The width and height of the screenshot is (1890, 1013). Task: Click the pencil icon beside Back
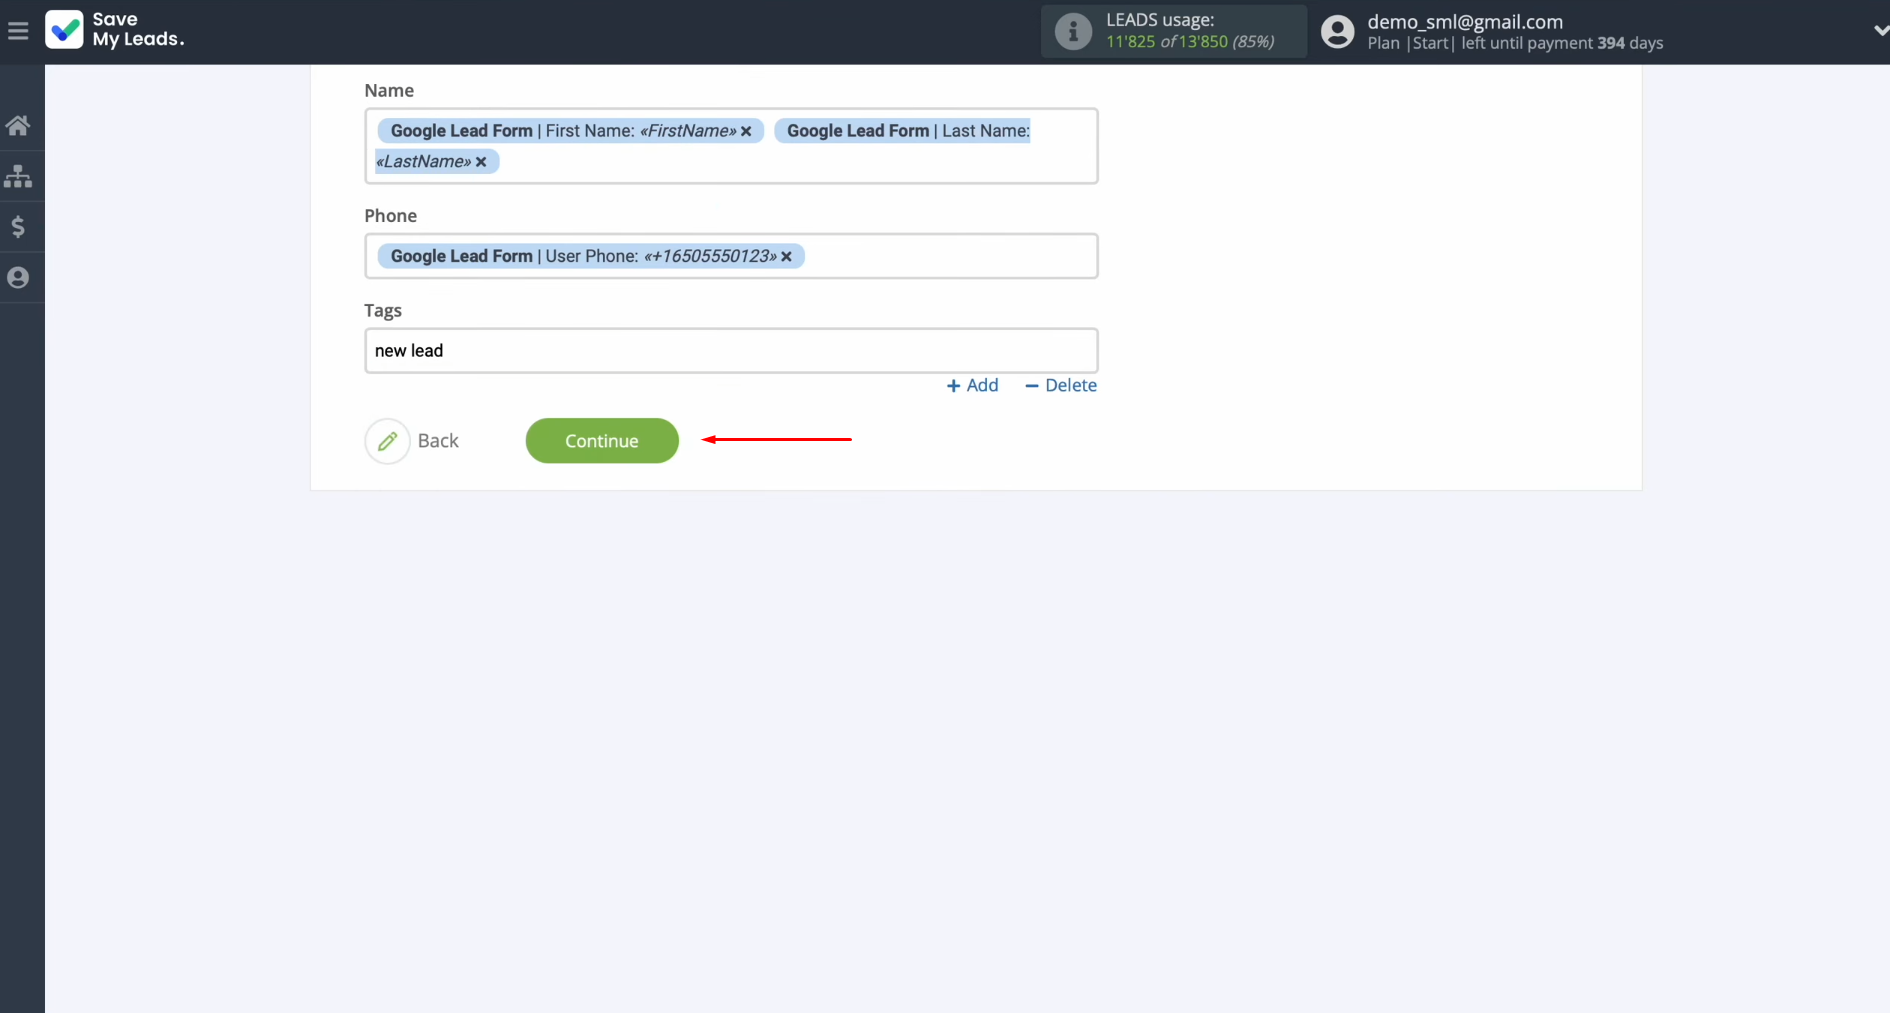(387, 441)
